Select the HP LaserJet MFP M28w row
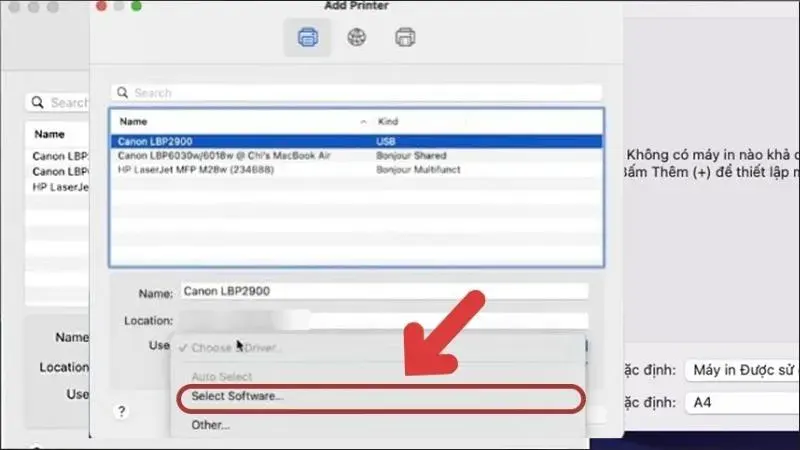The height and width of the screenshot is (450, 800). [355, 170]
